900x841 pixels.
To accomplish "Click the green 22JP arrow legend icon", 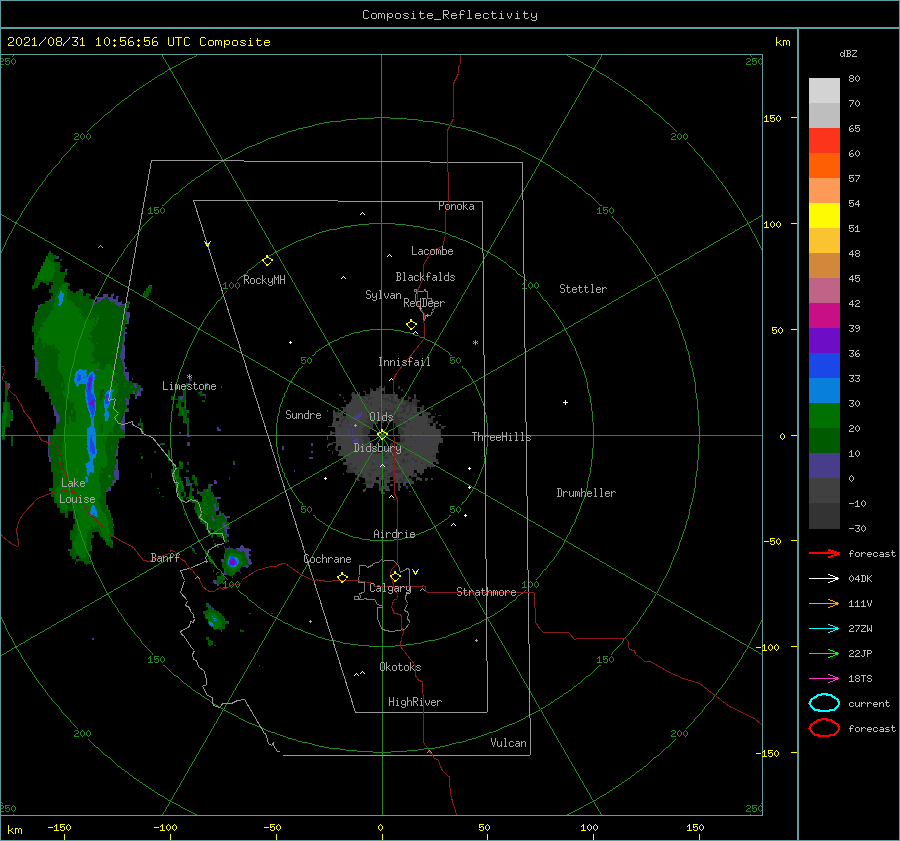I will tap(824, 653).
